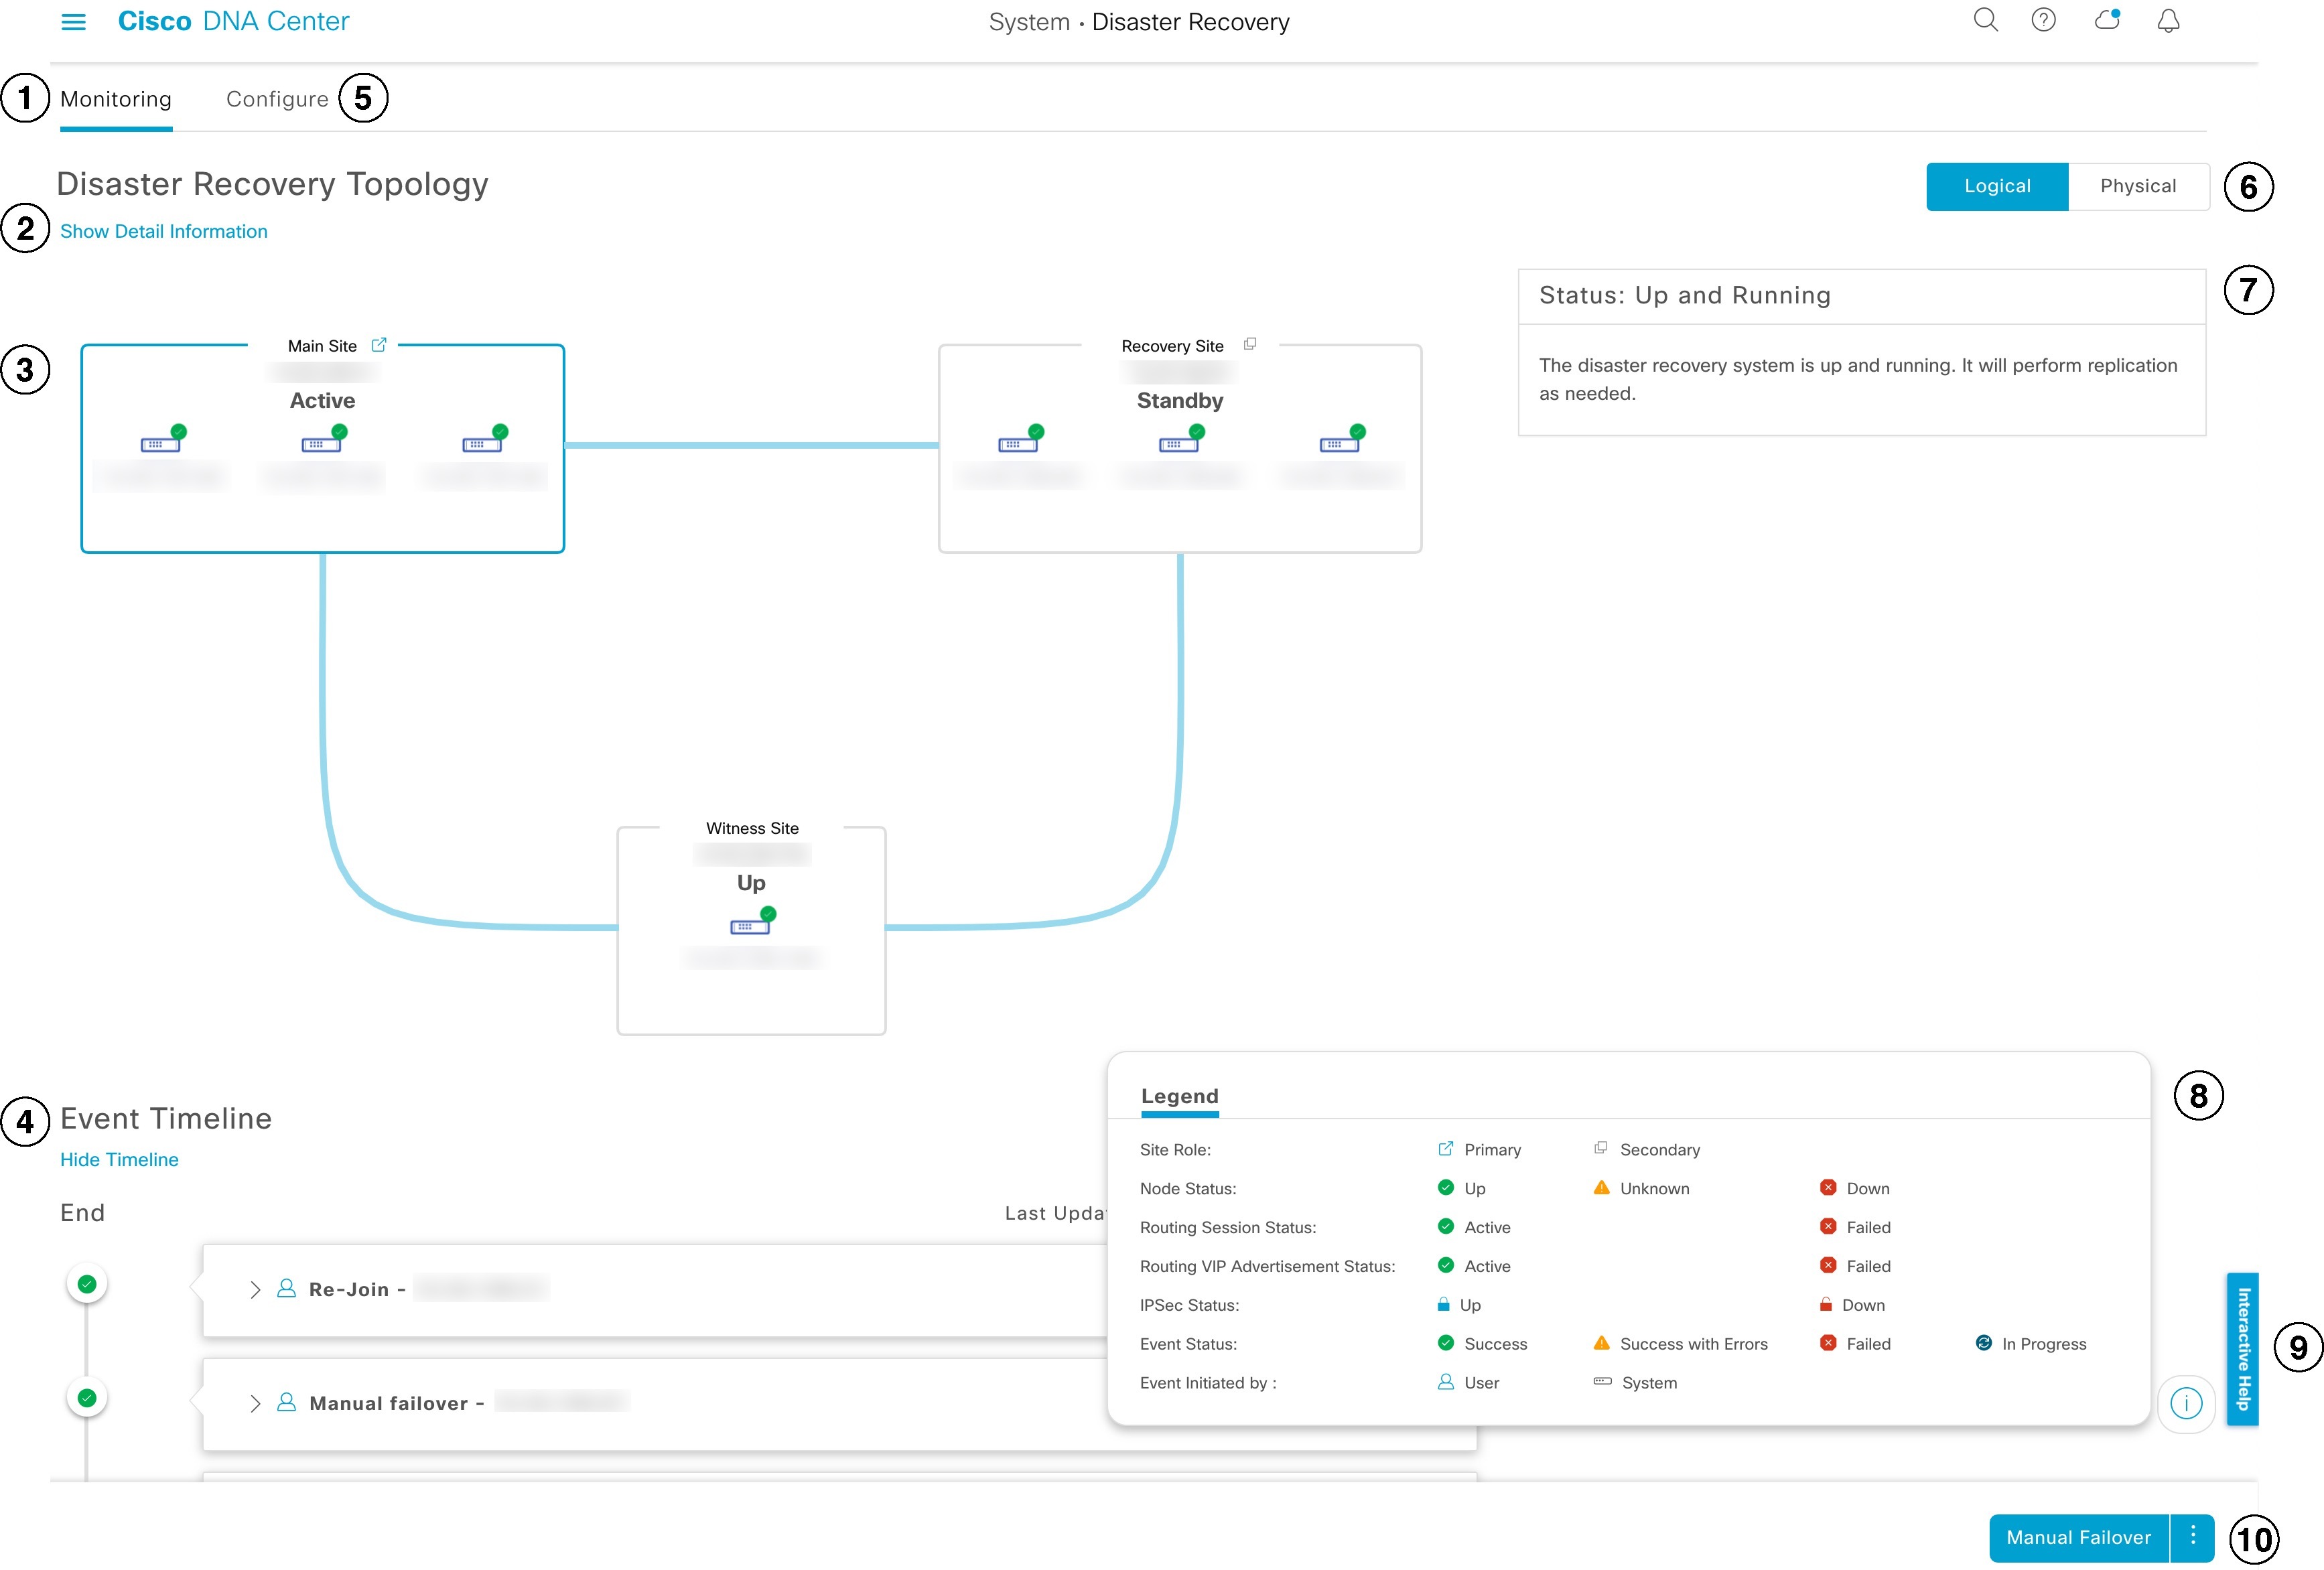The height and width of the screenshot is (1570, 2324).
Task: Click the notifications bell icon
Action: [2169, 20]
